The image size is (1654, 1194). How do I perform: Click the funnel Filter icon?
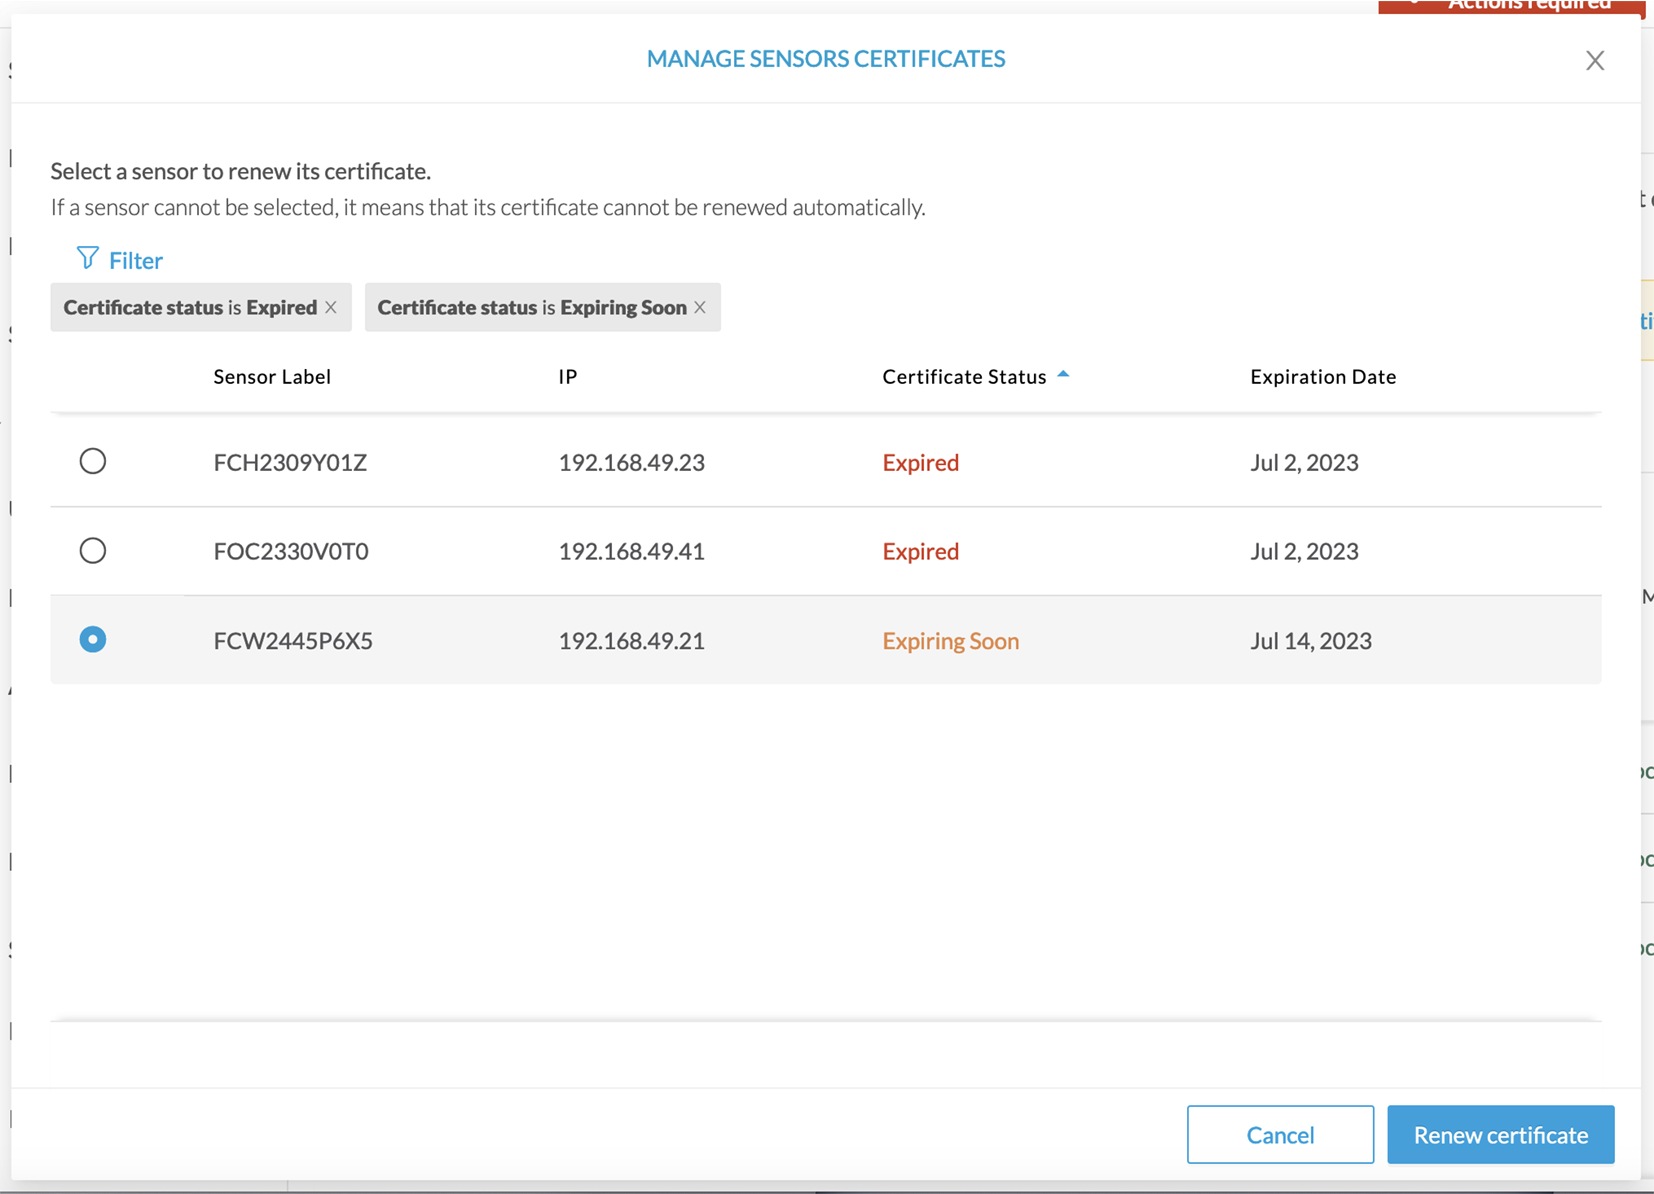tap(88, 259)
